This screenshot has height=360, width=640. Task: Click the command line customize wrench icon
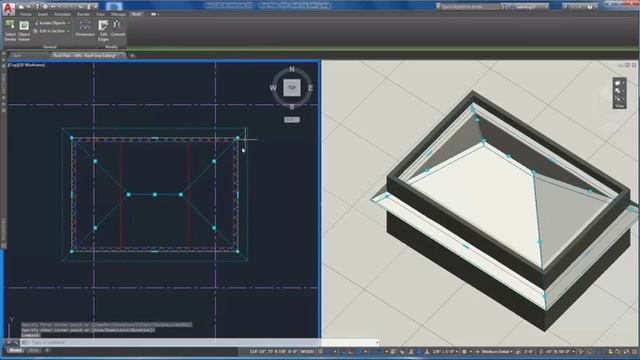[16, 342]
